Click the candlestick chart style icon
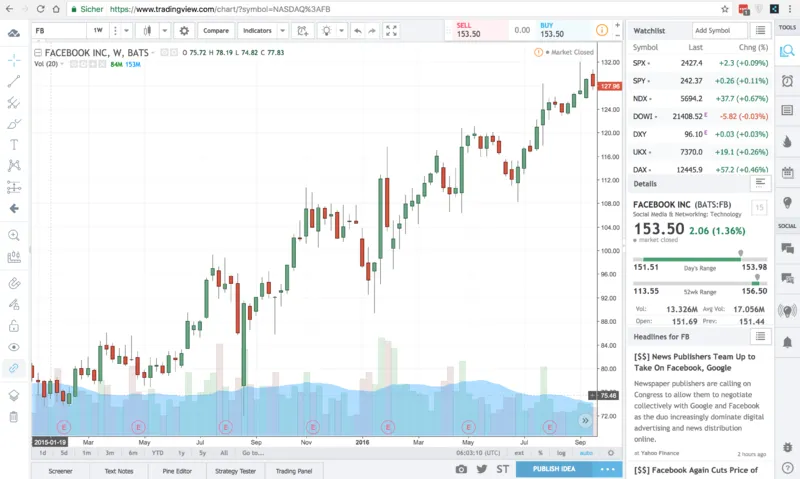The width and height of the screenshot is (800, 479). point(147,31)
